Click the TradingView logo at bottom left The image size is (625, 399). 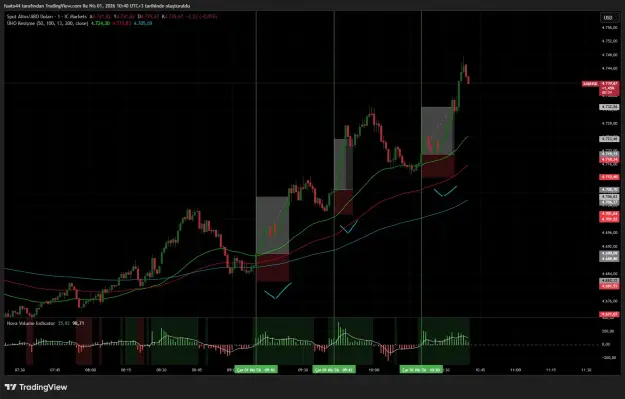36,387
